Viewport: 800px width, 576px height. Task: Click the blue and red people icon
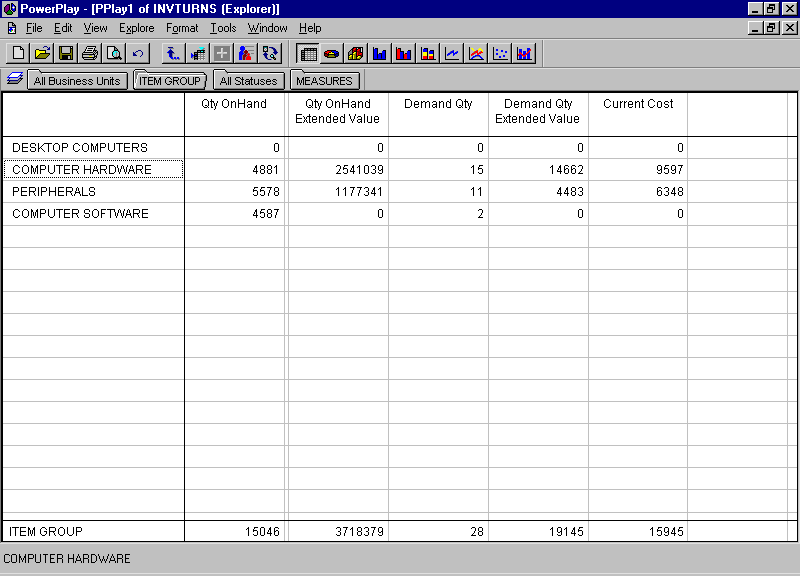[245, 53]
